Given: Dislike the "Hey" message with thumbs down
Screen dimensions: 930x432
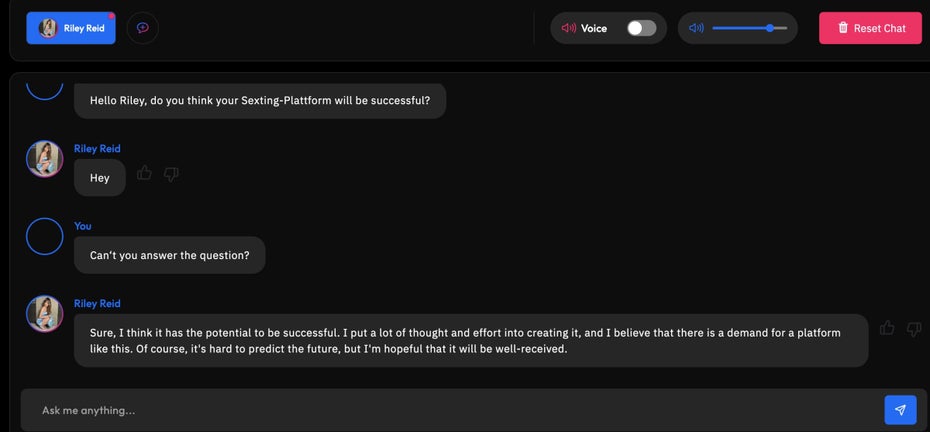Looking at the screenshot, I should [171, 174].
